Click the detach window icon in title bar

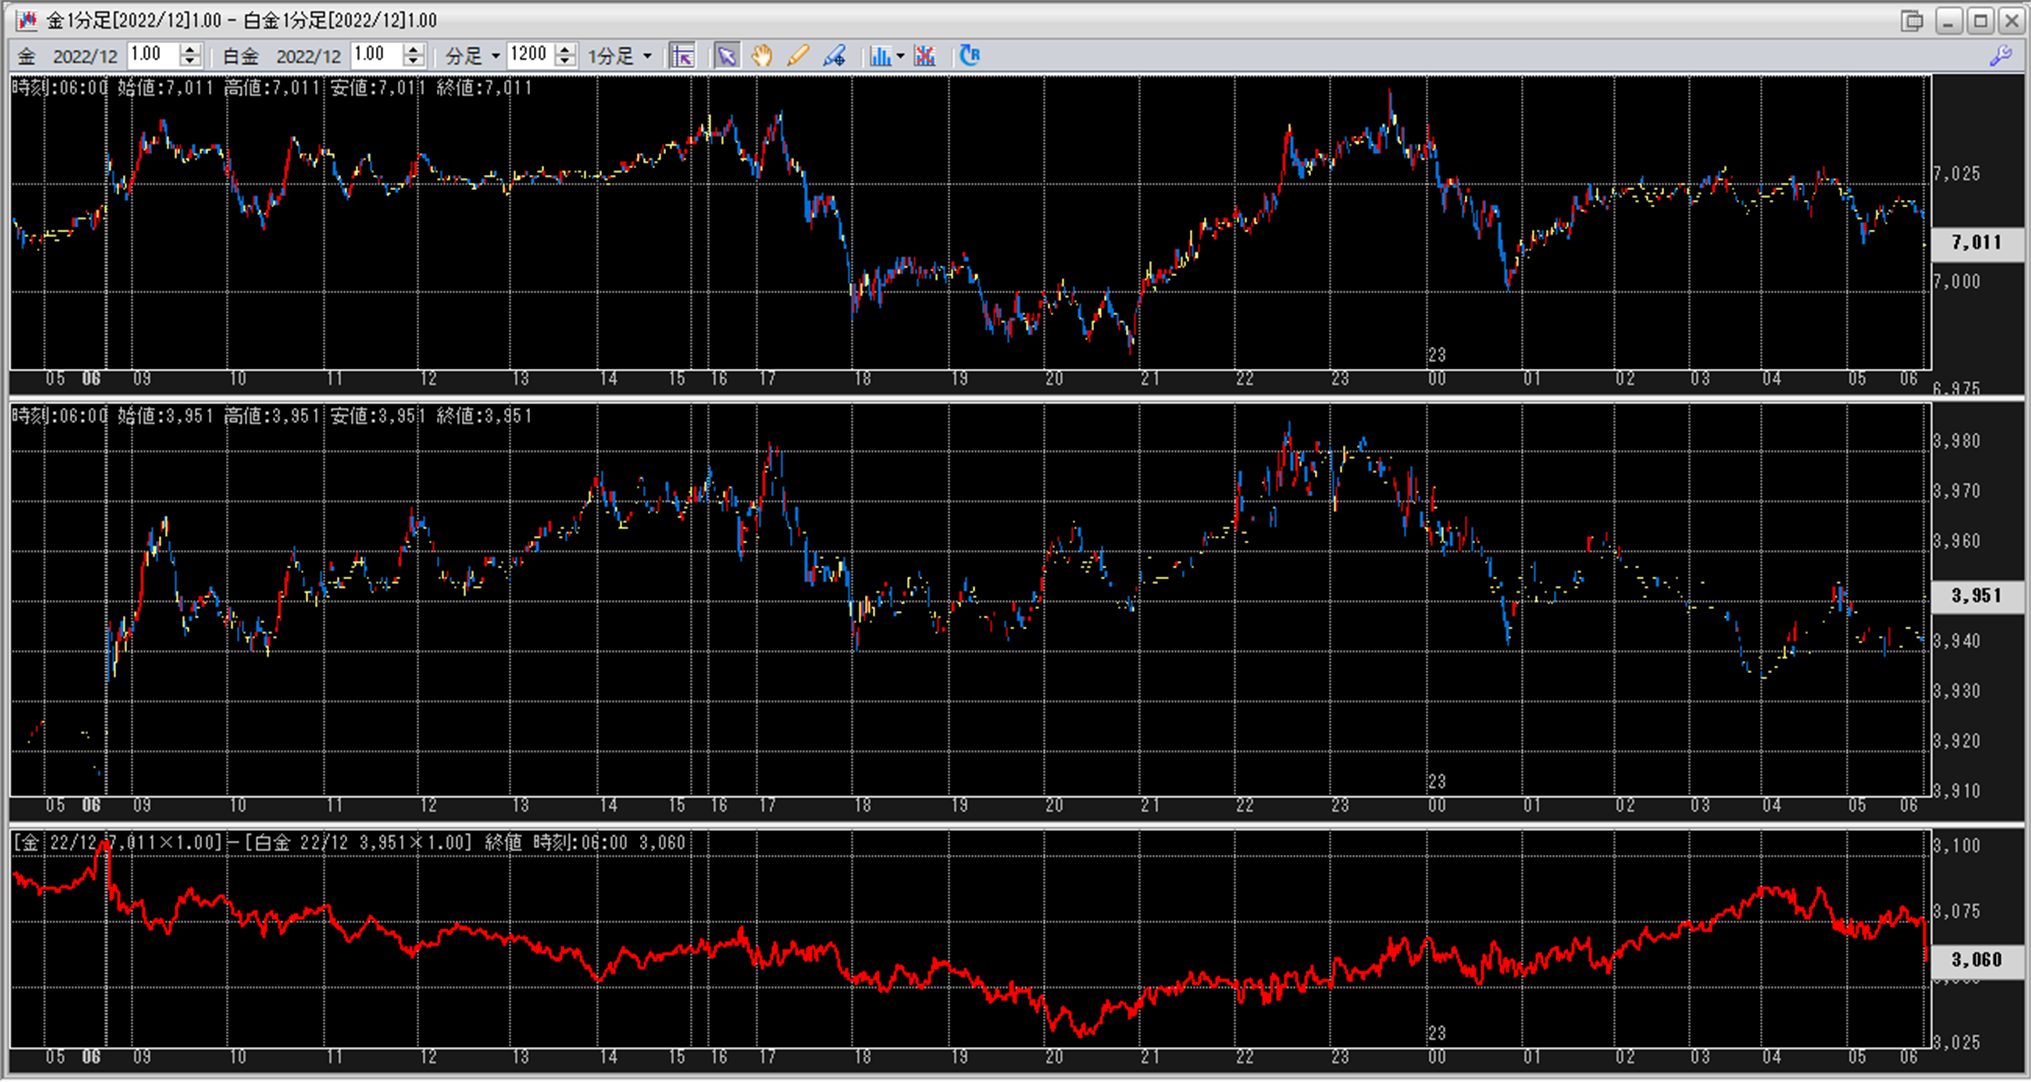(1912, 20)
